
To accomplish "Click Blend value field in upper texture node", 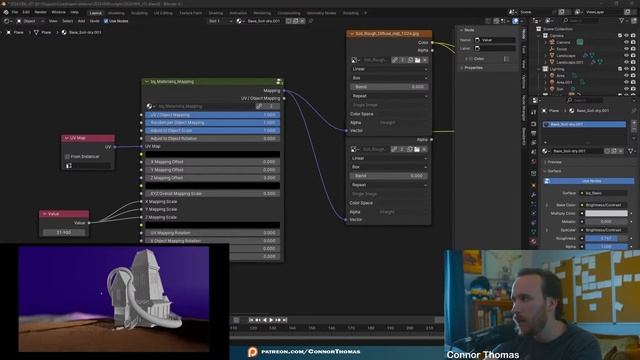I will click(389, 87).
